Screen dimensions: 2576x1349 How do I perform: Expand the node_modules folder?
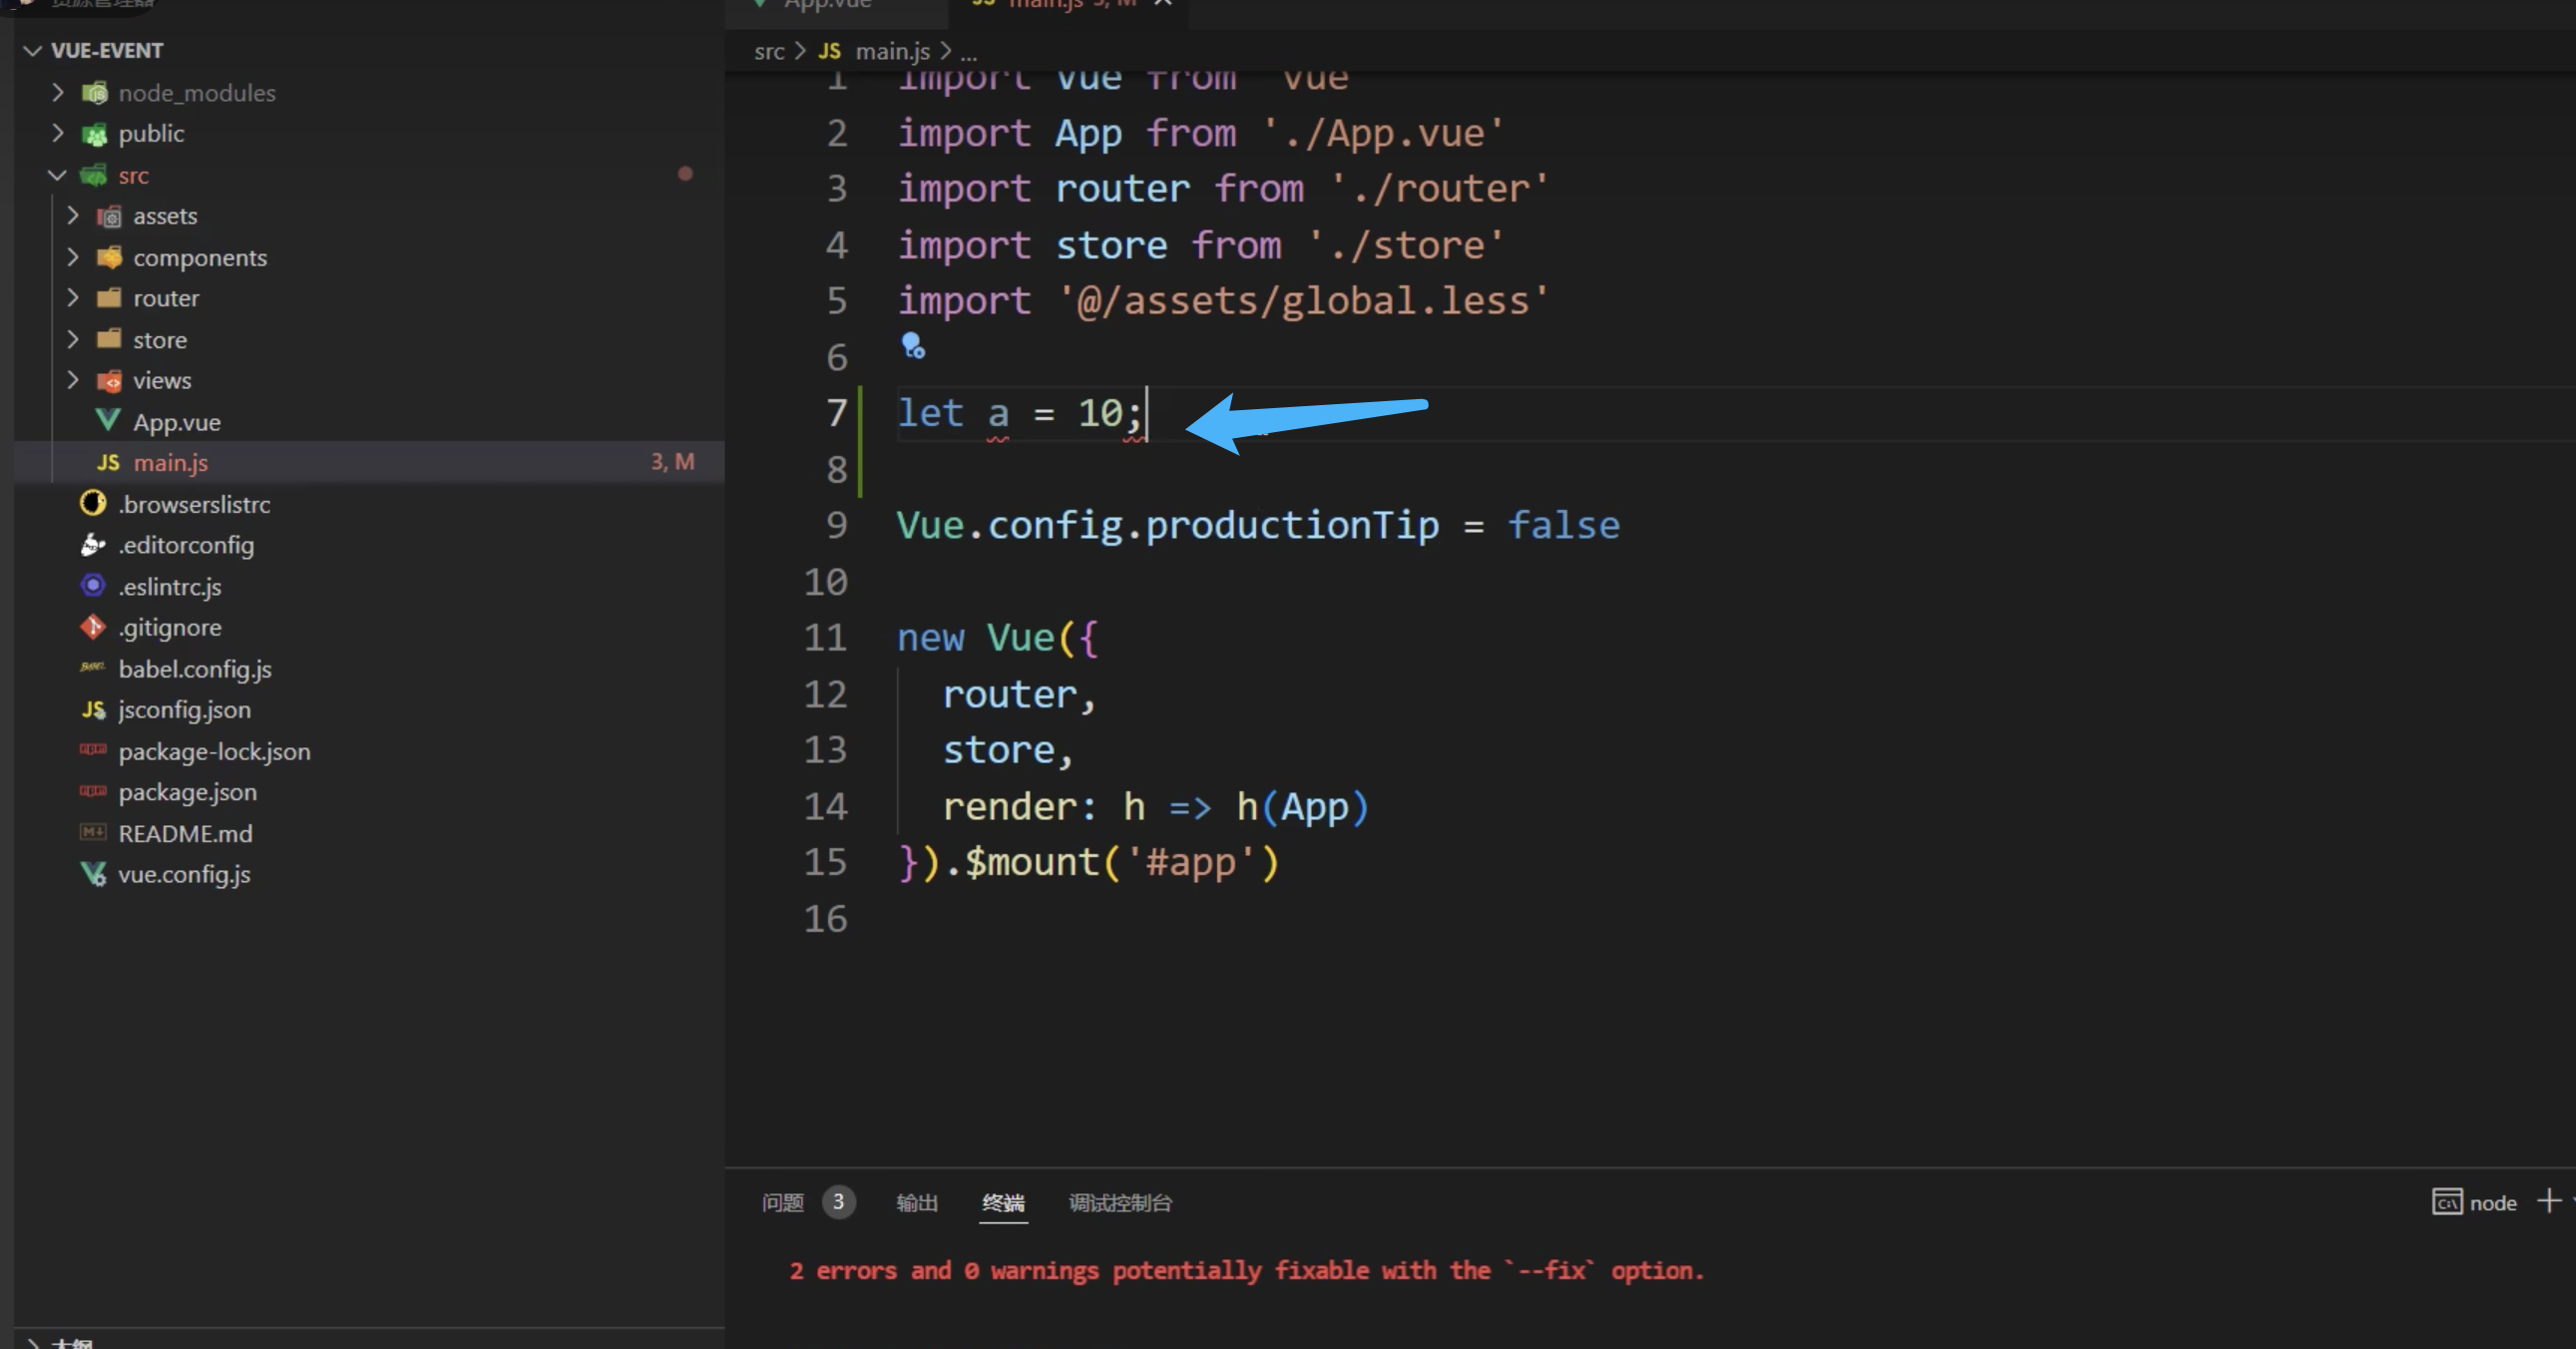(x=58, y=92)
